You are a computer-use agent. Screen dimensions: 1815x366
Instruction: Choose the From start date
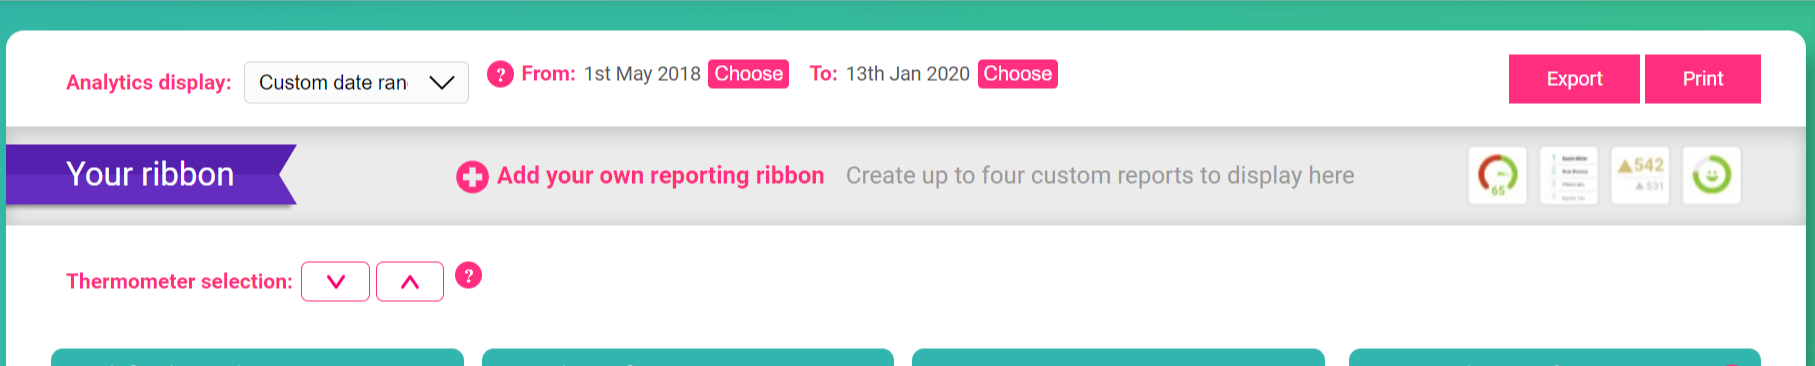click(x=748, y=74)
